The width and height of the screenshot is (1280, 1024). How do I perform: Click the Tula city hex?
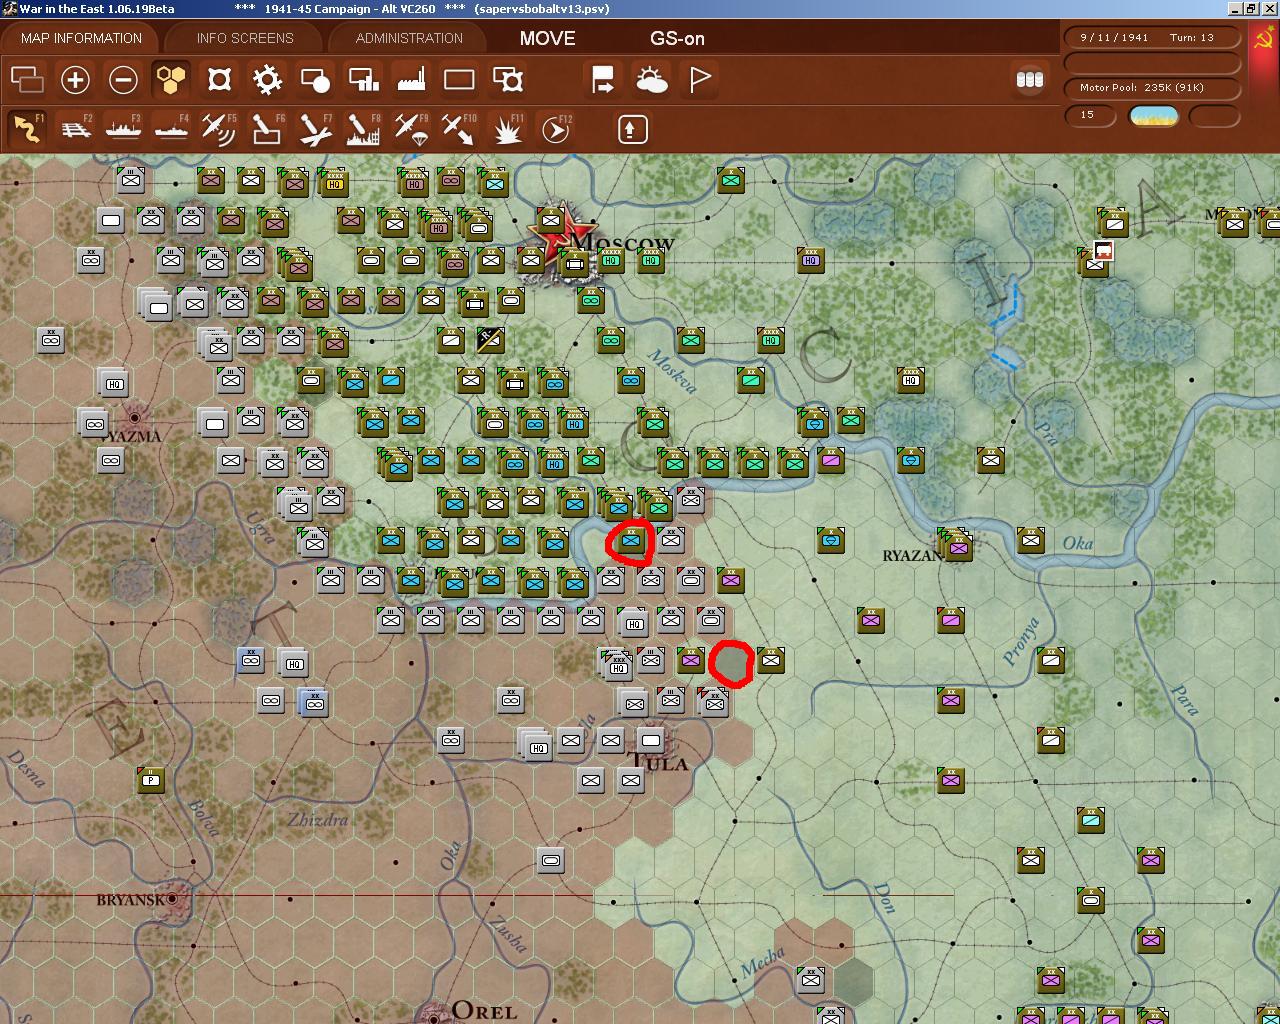652,741
